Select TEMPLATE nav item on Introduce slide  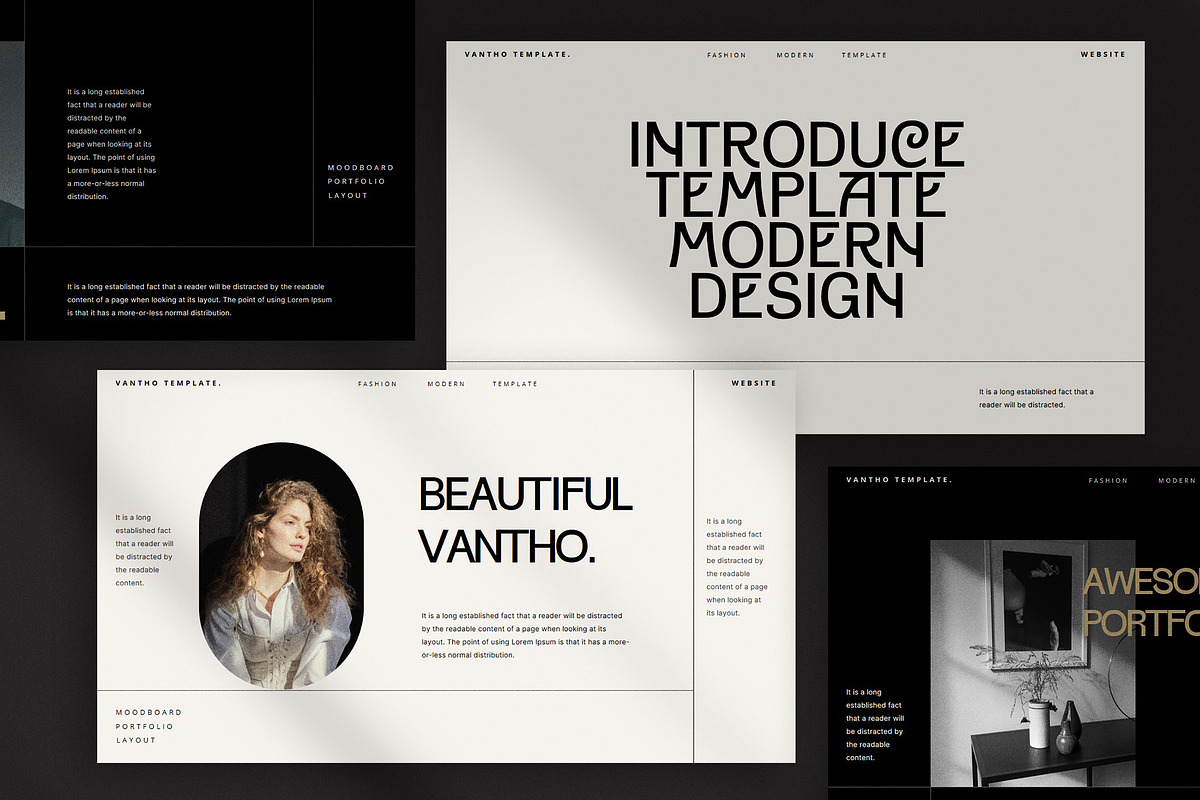click(864, 55)
